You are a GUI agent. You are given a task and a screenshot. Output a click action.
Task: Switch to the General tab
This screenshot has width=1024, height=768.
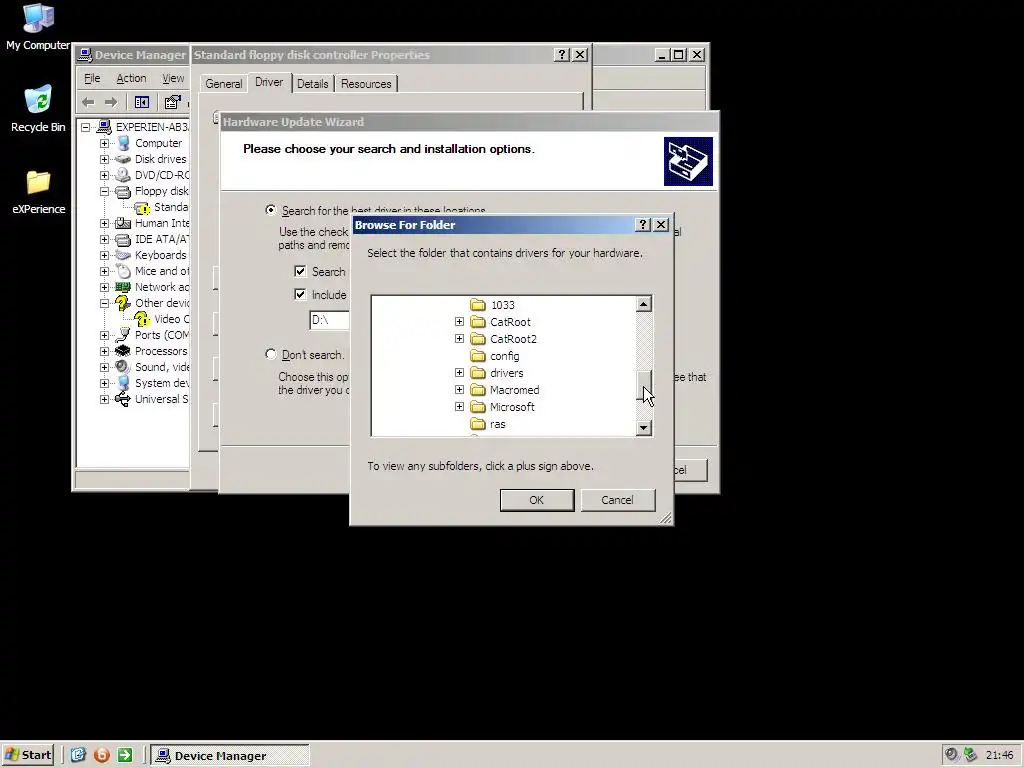pyautogui.click(x=223, y=84)
